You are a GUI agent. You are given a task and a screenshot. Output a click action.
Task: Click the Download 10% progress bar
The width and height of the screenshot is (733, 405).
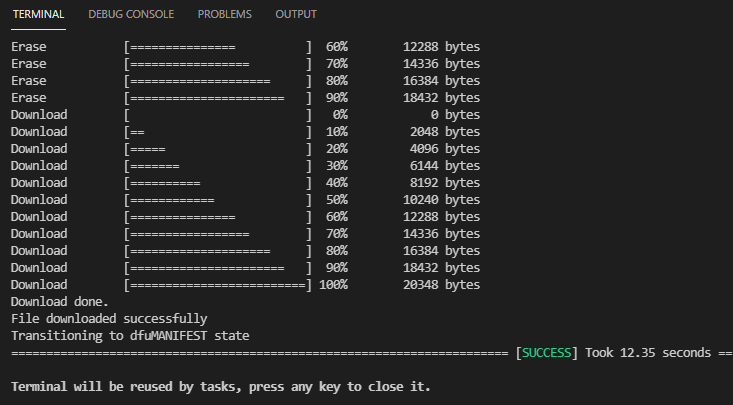point(218,132)
